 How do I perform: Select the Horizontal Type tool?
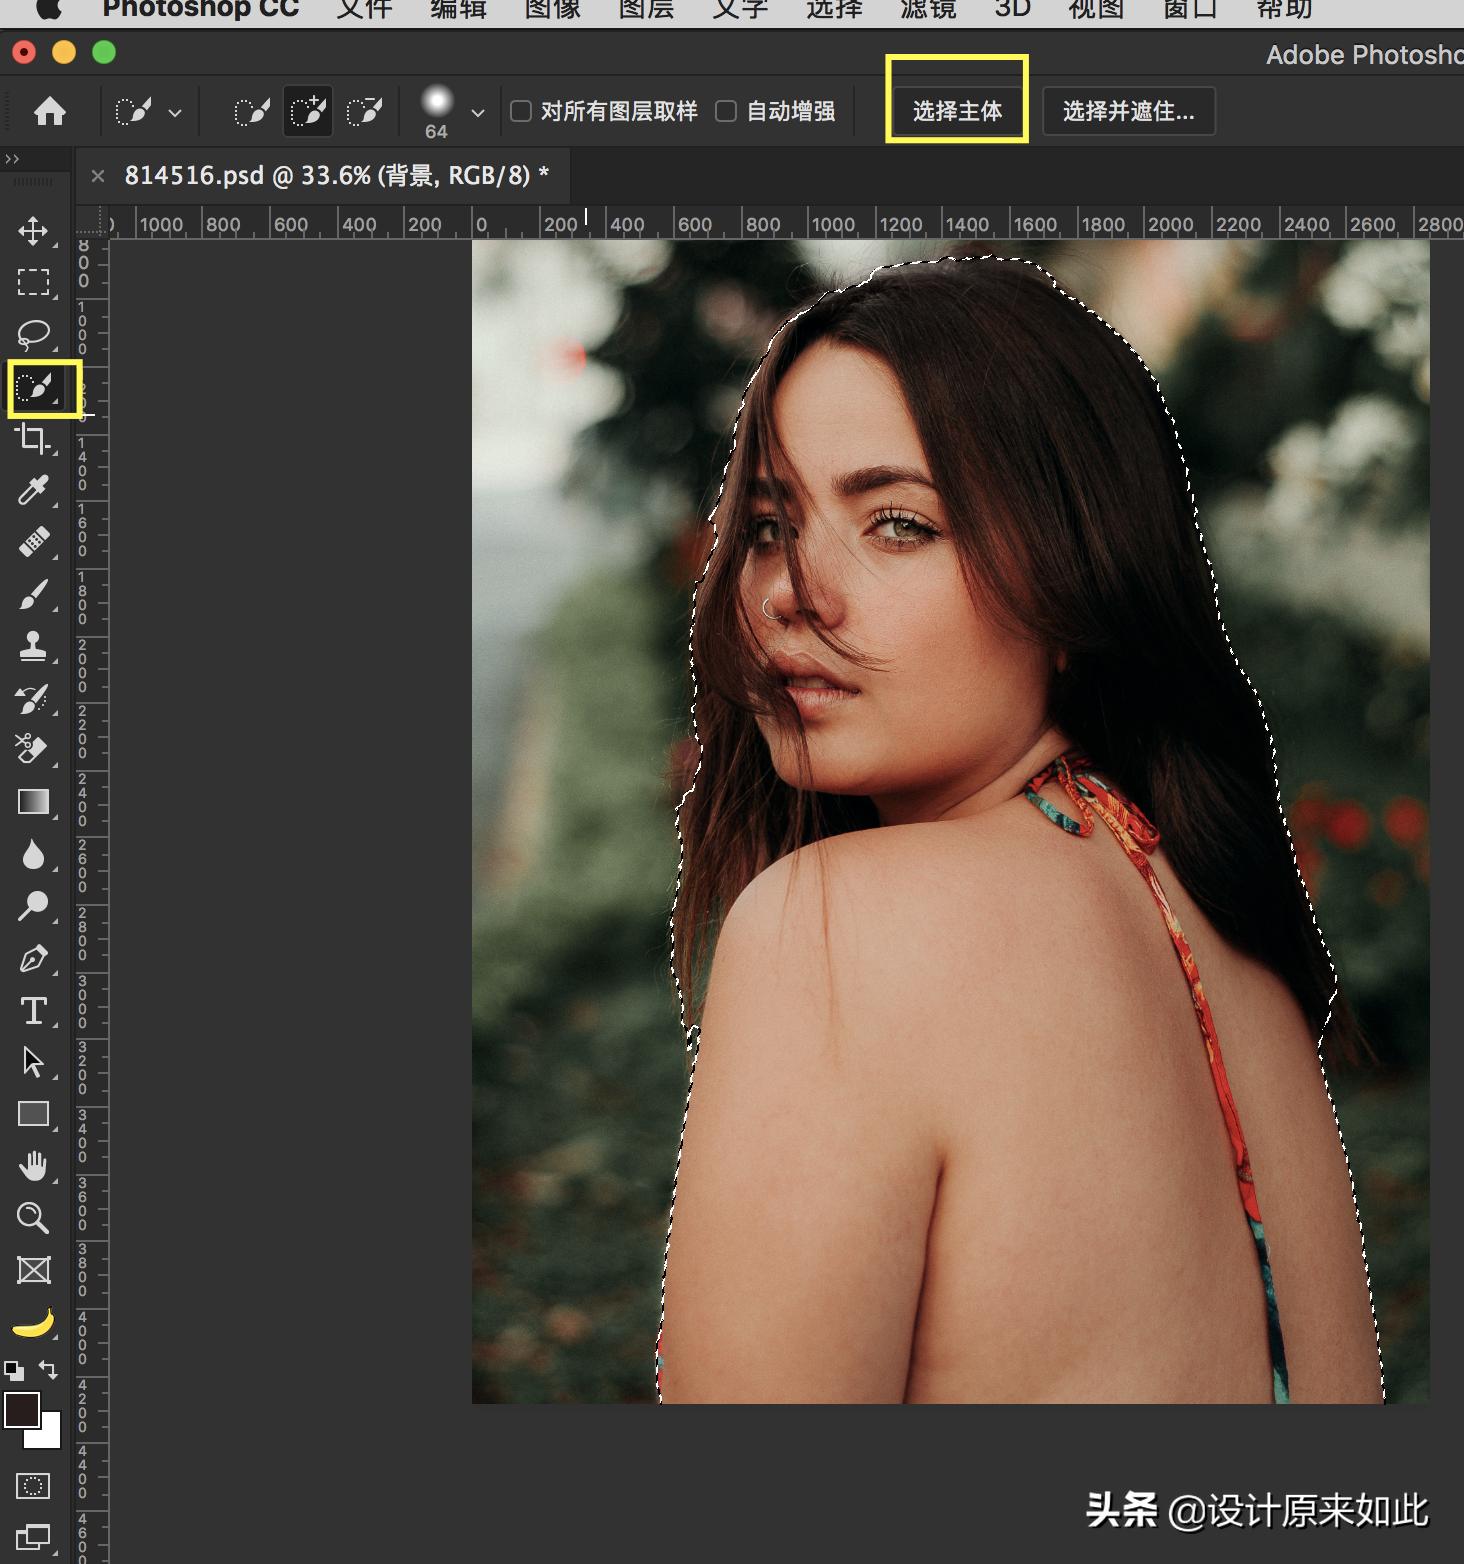pyautogui.click(x=33, y=1010)
